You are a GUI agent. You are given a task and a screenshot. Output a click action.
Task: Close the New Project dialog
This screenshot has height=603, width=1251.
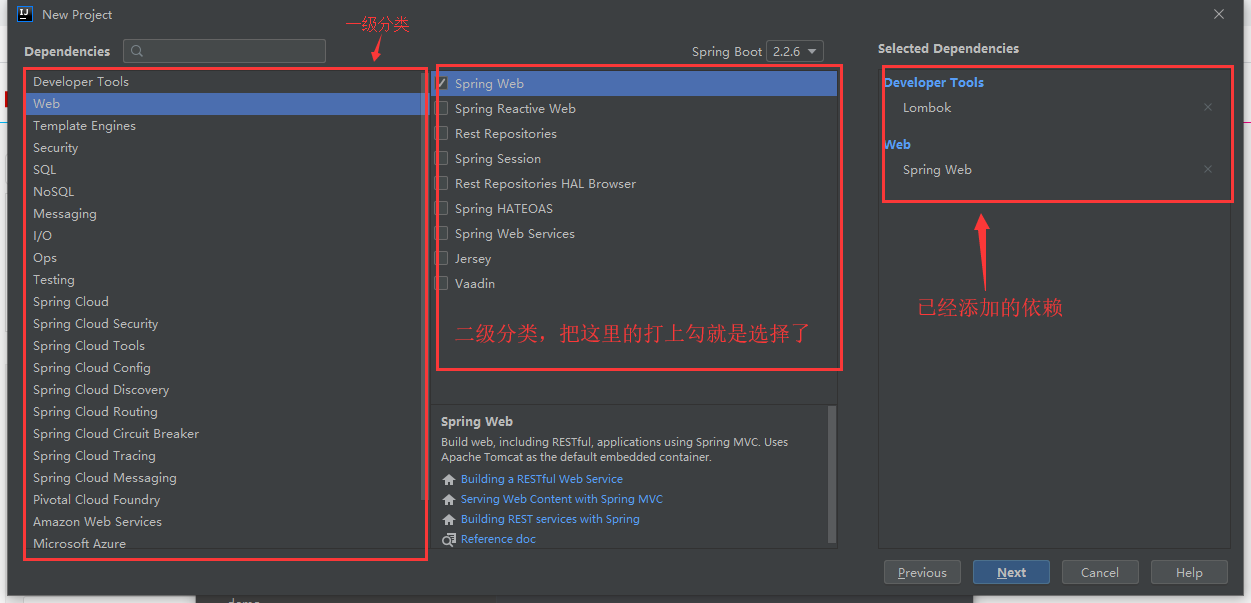[1219, 14]
